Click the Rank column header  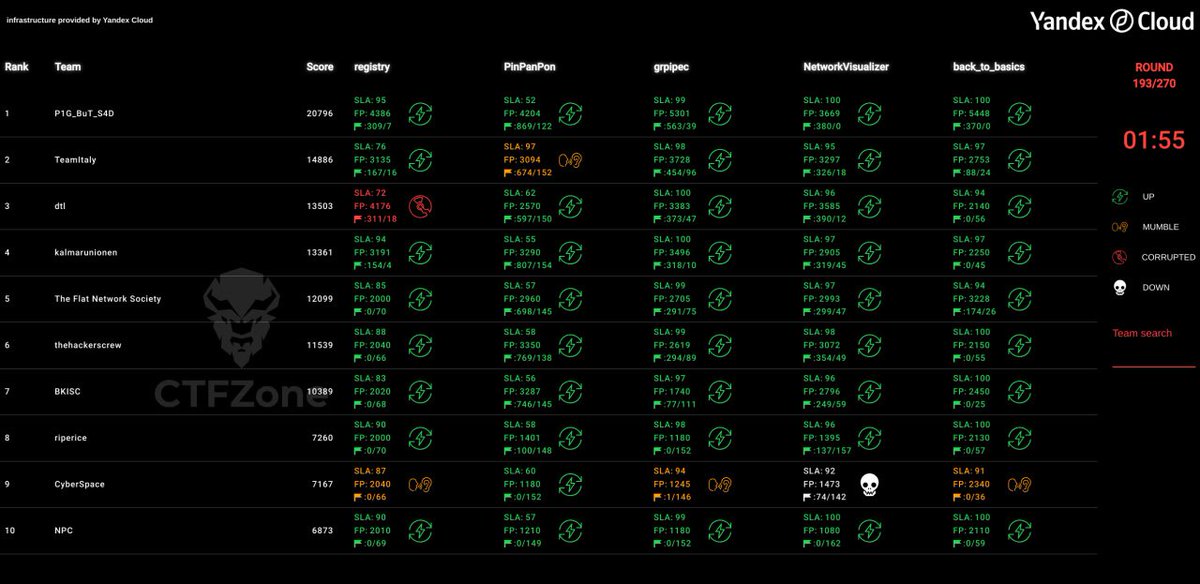click(x=16, y=67)
